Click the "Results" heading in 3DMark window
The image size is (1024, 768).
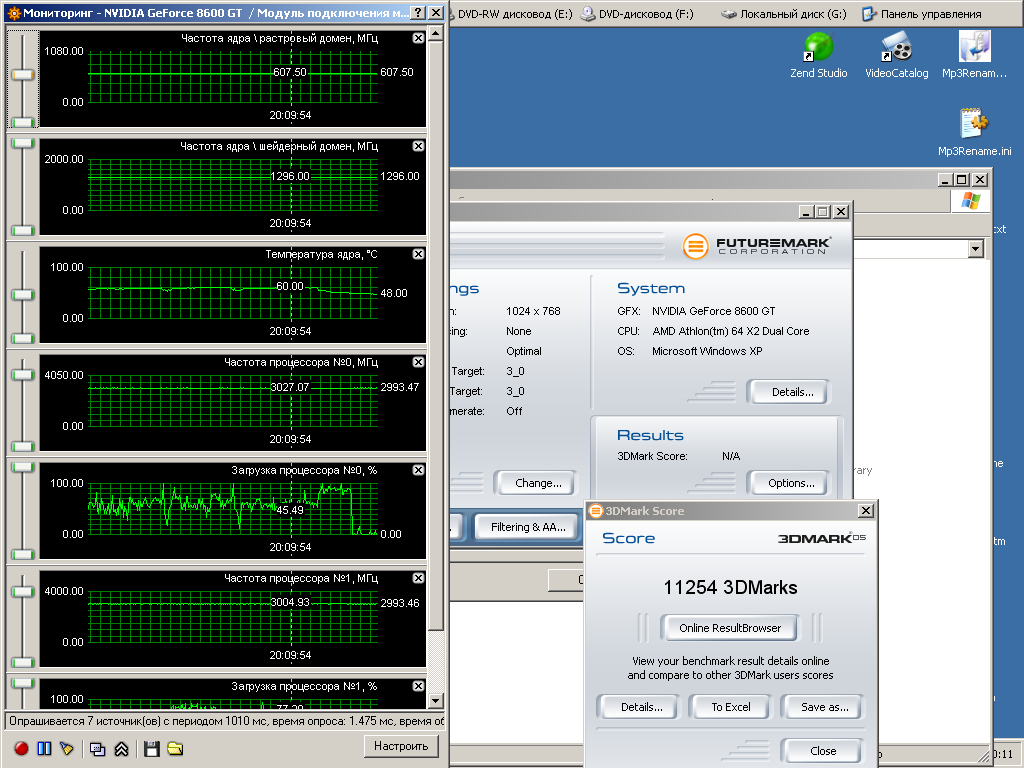650,436
